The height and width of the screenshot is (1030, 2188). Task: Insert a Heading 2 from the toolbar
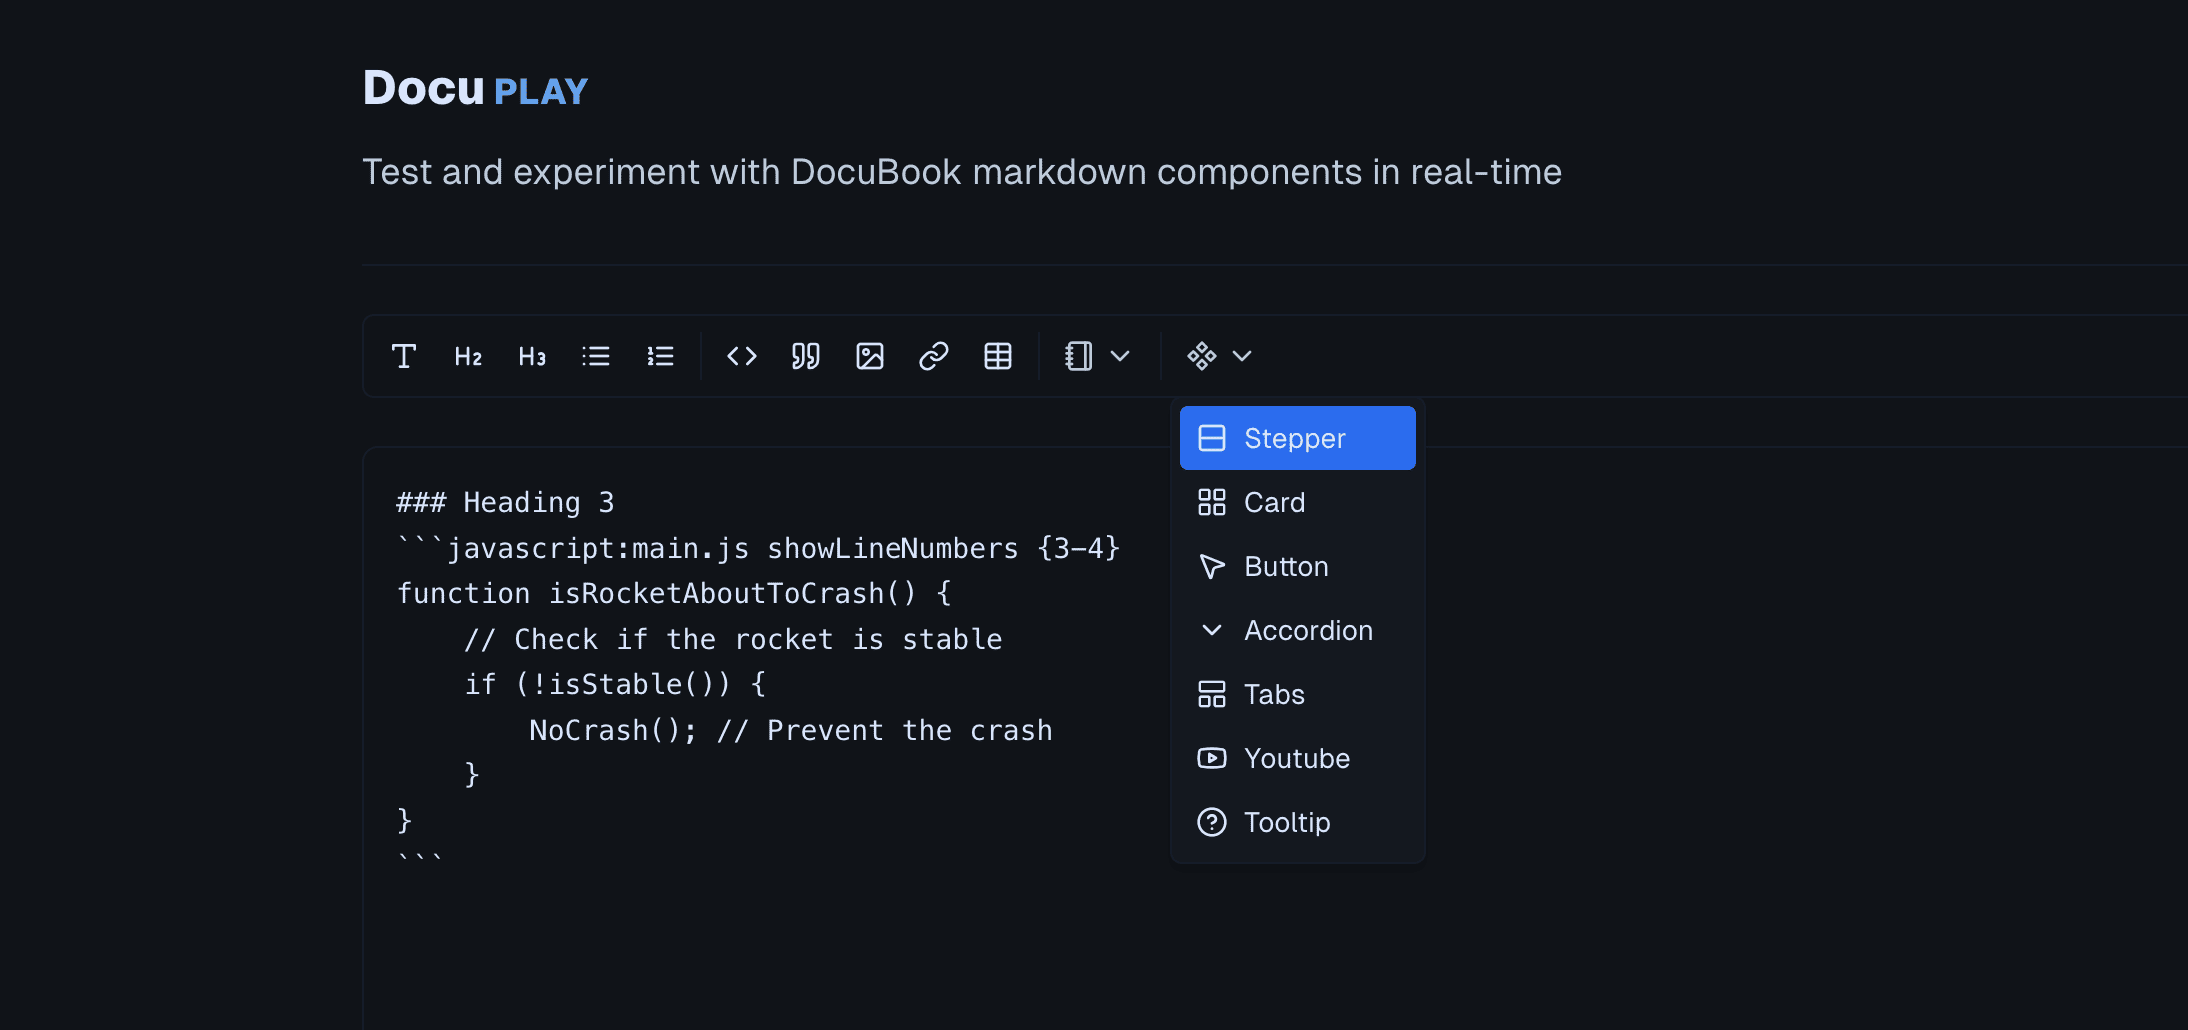click(x=468, y=357)
